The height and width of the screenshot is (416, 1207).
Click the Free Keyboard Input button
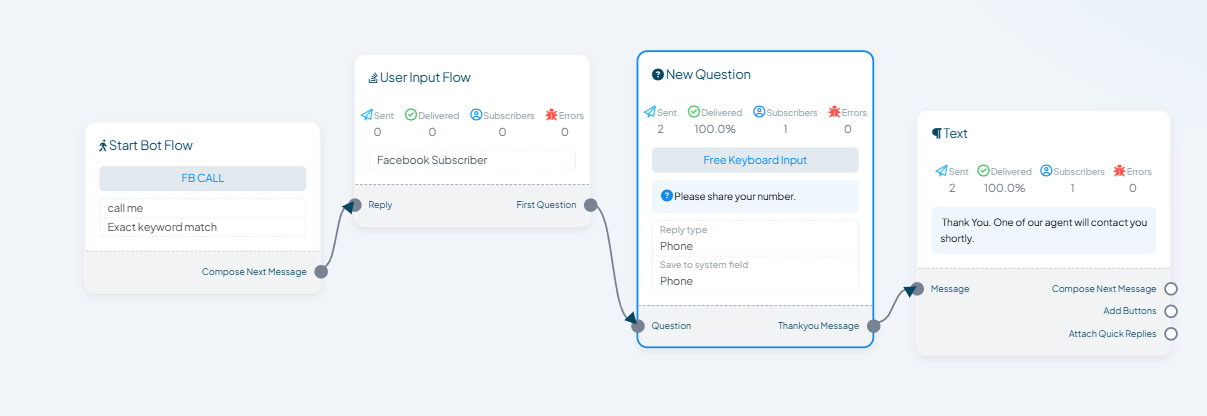coord(755,160)
